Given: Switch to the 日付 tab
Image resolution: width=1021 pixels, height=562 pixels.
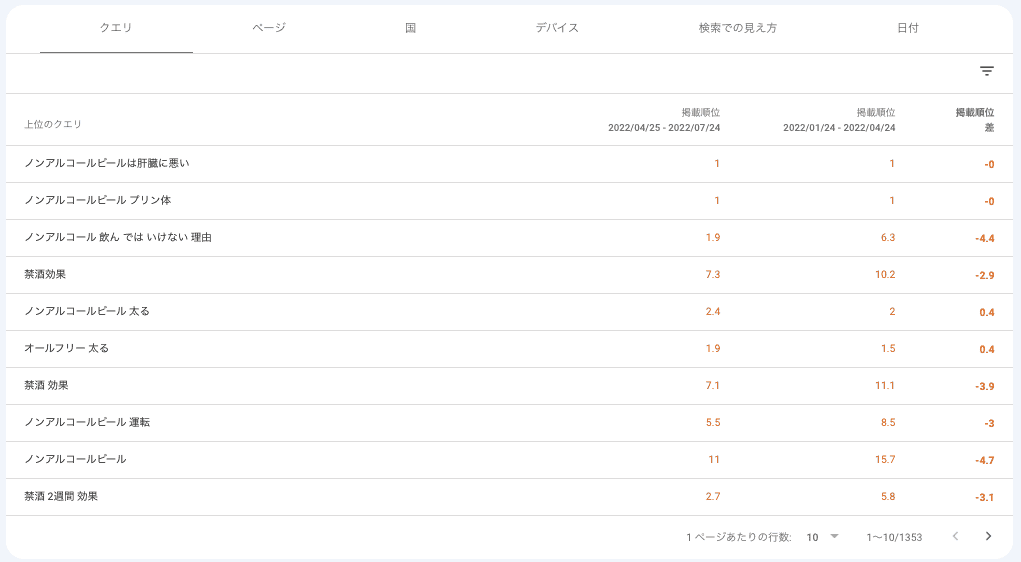Looking at the screenshot, I should click(908, 28).
